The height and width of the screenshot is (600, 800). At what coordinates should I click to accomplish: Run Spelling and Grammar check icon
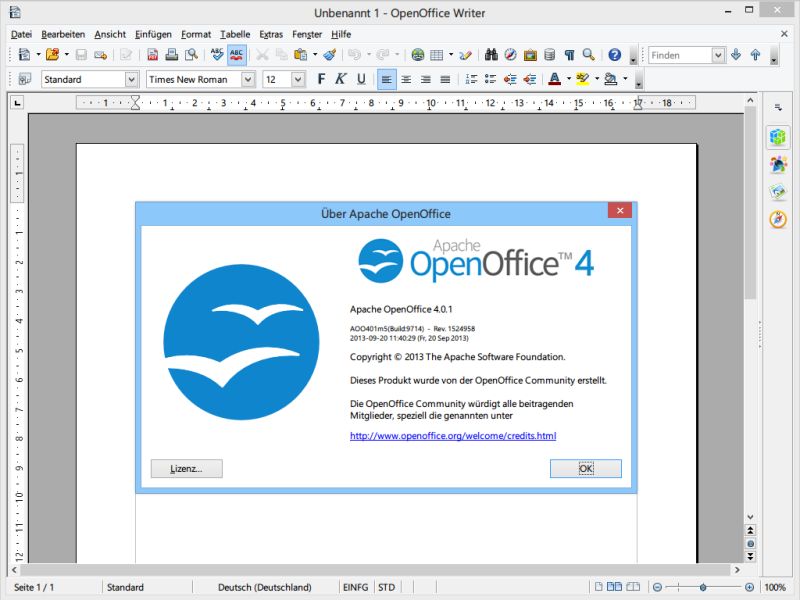coord(217,55)
